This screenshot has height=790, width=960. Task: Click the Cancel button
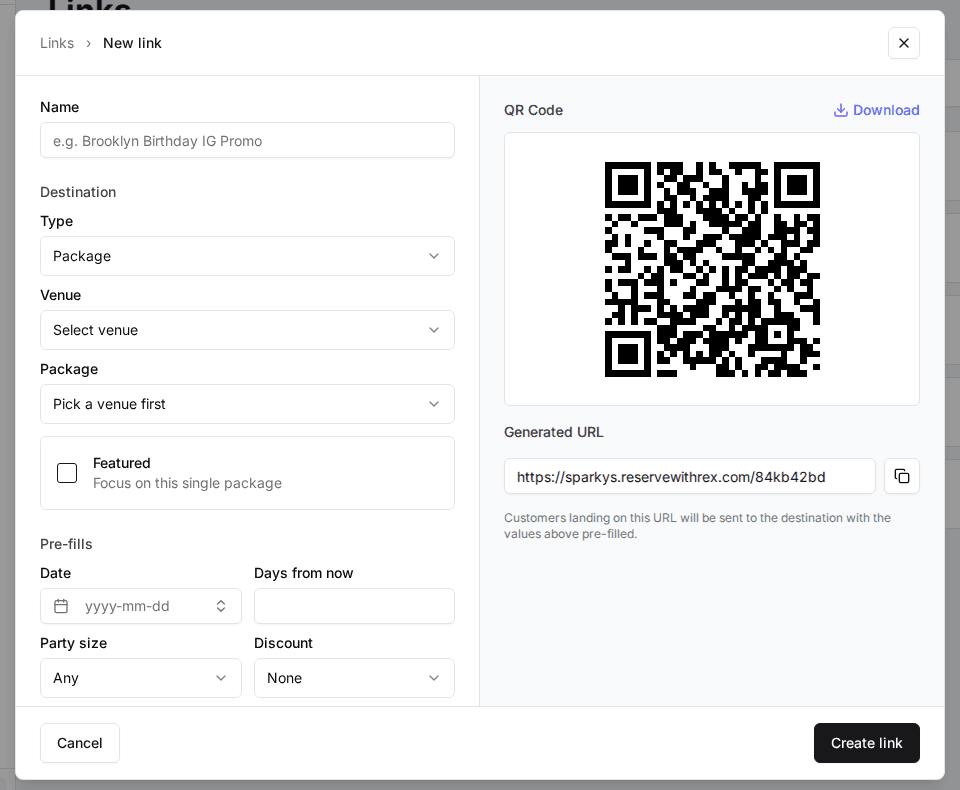point(80,743)
